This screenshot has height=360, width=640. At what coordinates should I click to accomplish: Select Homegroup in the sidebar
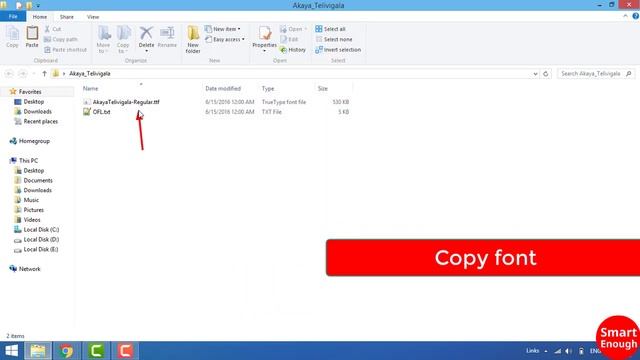tap(34, 141)
